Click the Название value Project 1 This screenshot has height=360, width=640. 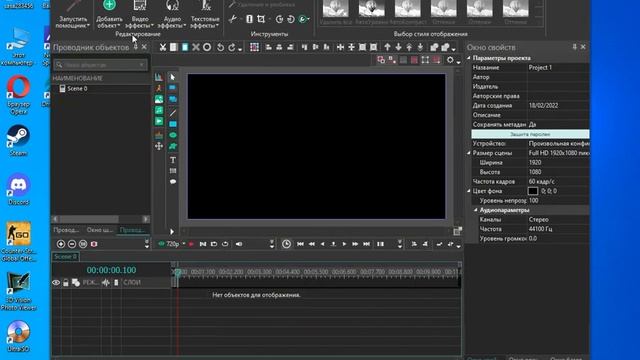point(540,67)
